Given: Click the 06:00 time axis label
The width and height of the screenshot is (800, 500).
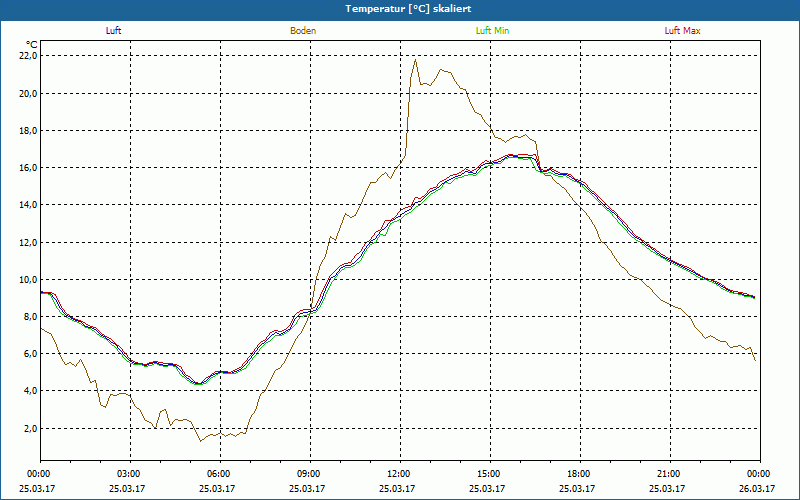Looking at the screenshot, I should 220,474.
